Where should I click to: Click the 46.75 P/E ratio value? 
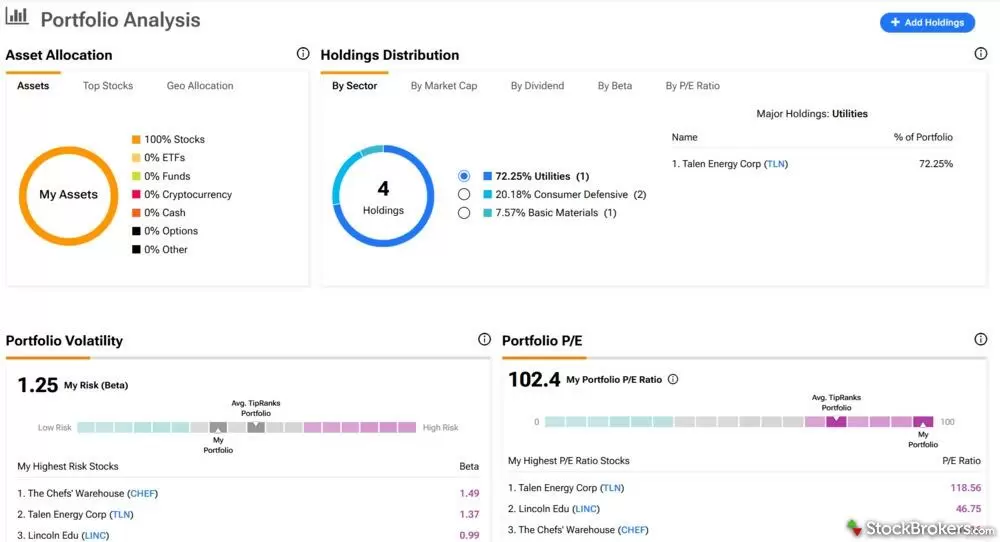tap(968, 509)
